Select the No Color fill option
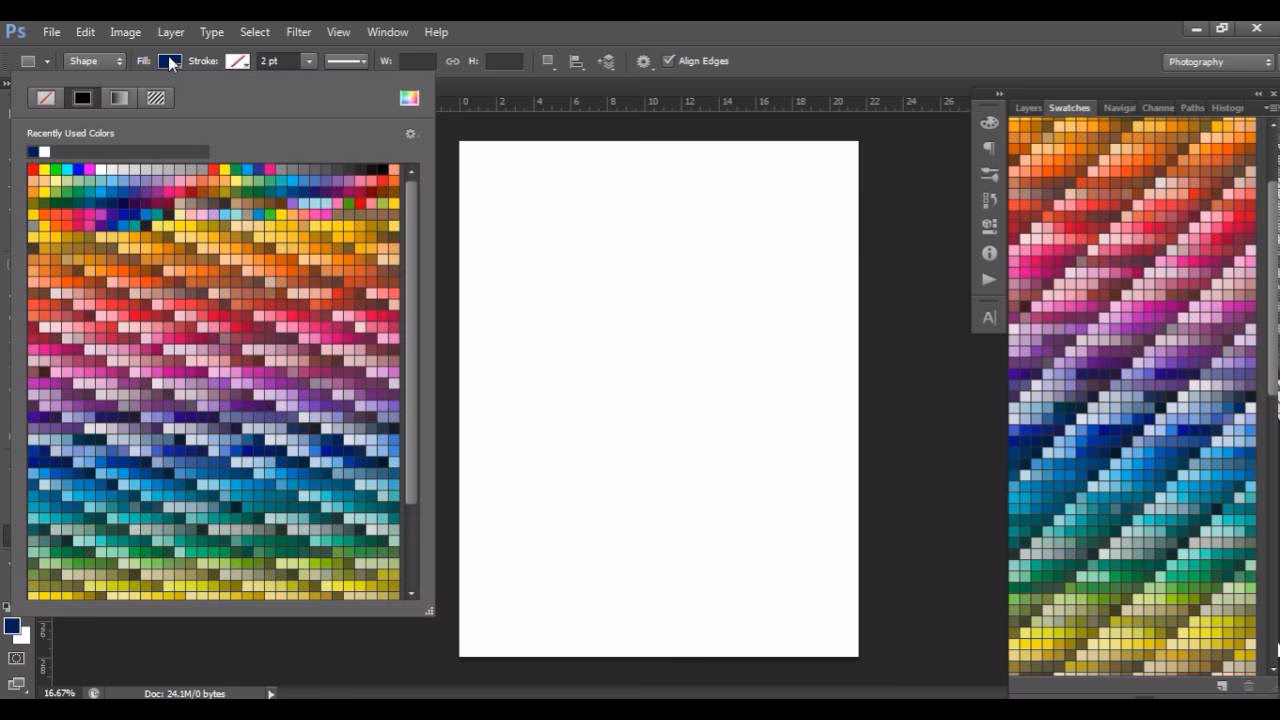Image resolution: width=1280 pixels, height=720 pixels. (47, 97)
